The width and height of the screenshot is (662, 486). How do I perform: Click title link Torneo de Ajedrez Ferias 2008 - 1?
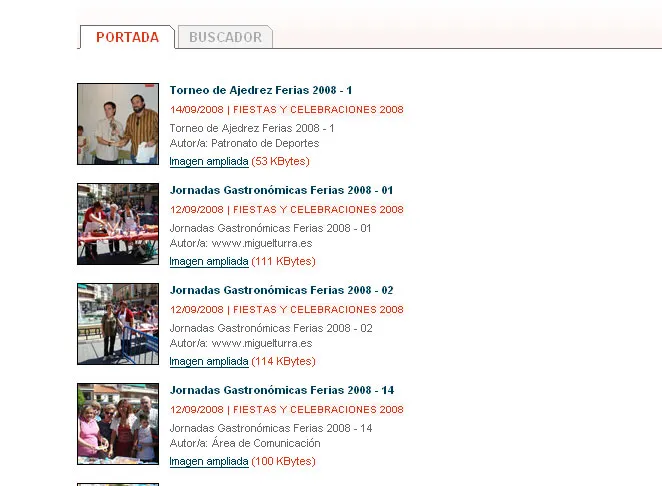point(260,90)
